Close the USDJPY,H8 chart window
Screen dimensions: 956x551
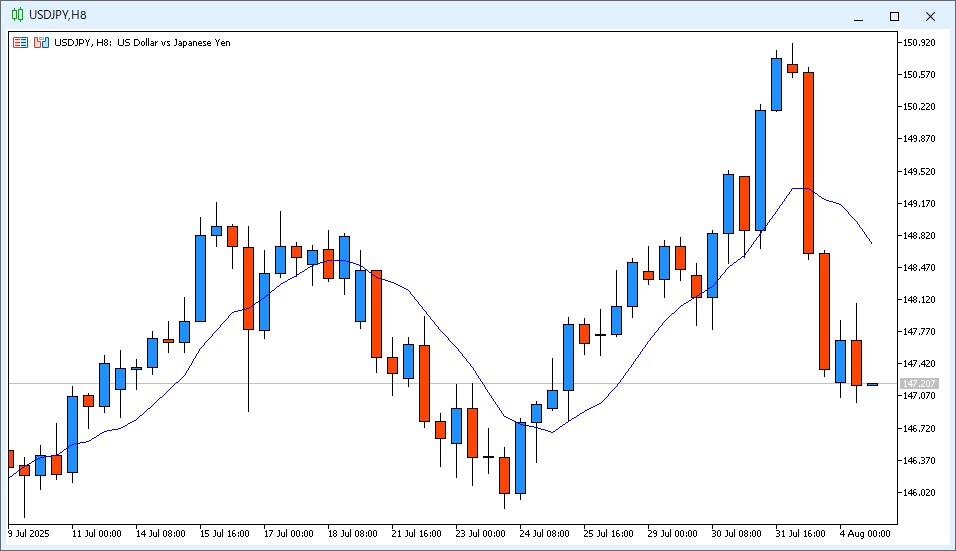coord(930,16)
